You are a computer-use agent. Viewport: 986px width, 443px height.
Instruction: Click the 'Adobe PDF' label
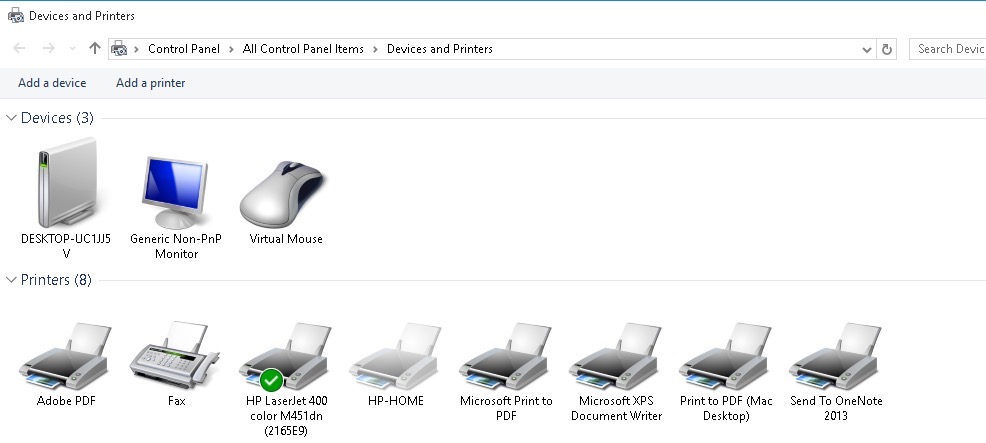coord(66,401)
